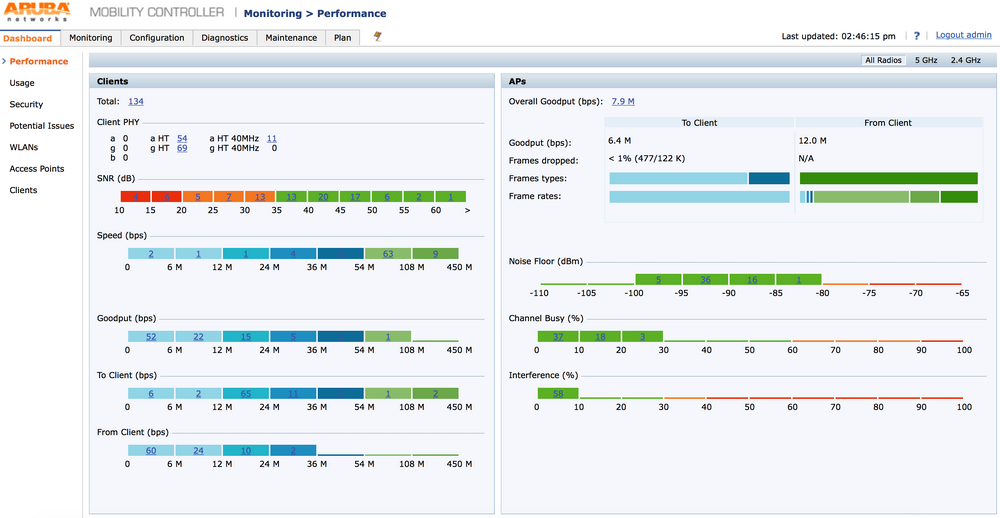Open Security in the sidebar
1000x518 pixels.
[x=26, y=104]
